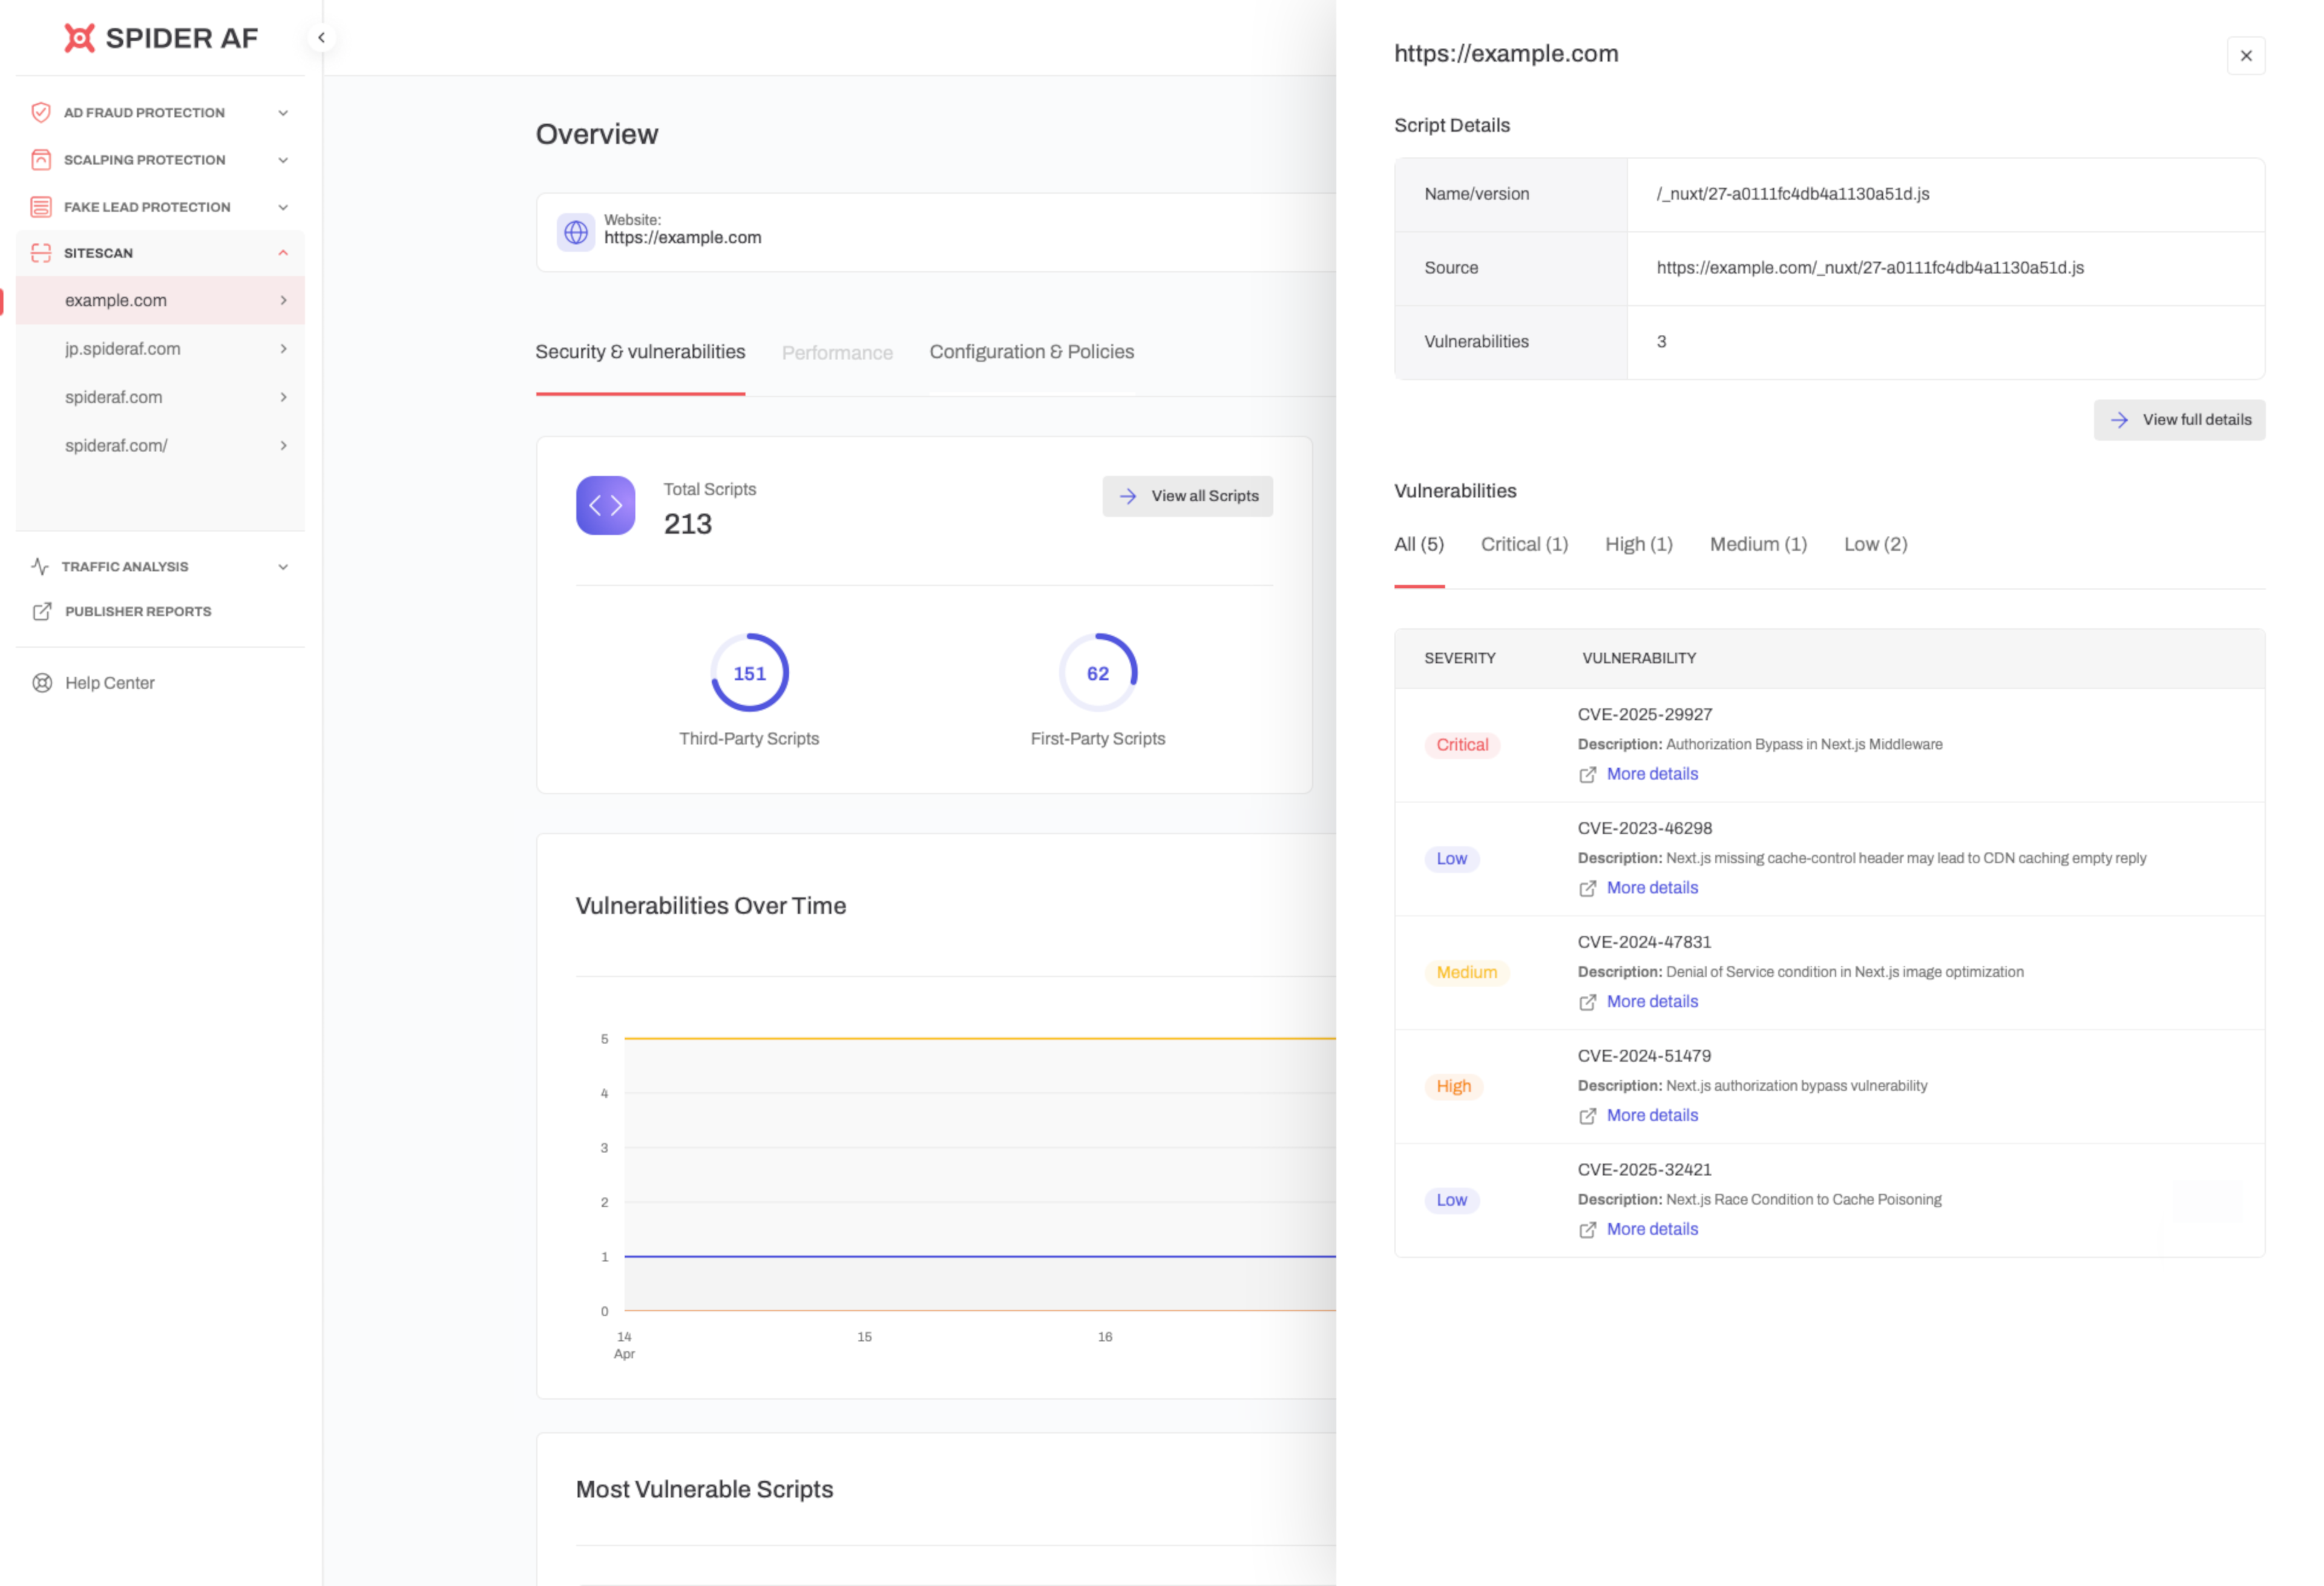This screenshot has height=1586, width=2324.
Task: Open the spideraf.com/ site chevron
Action: [284, 445]
